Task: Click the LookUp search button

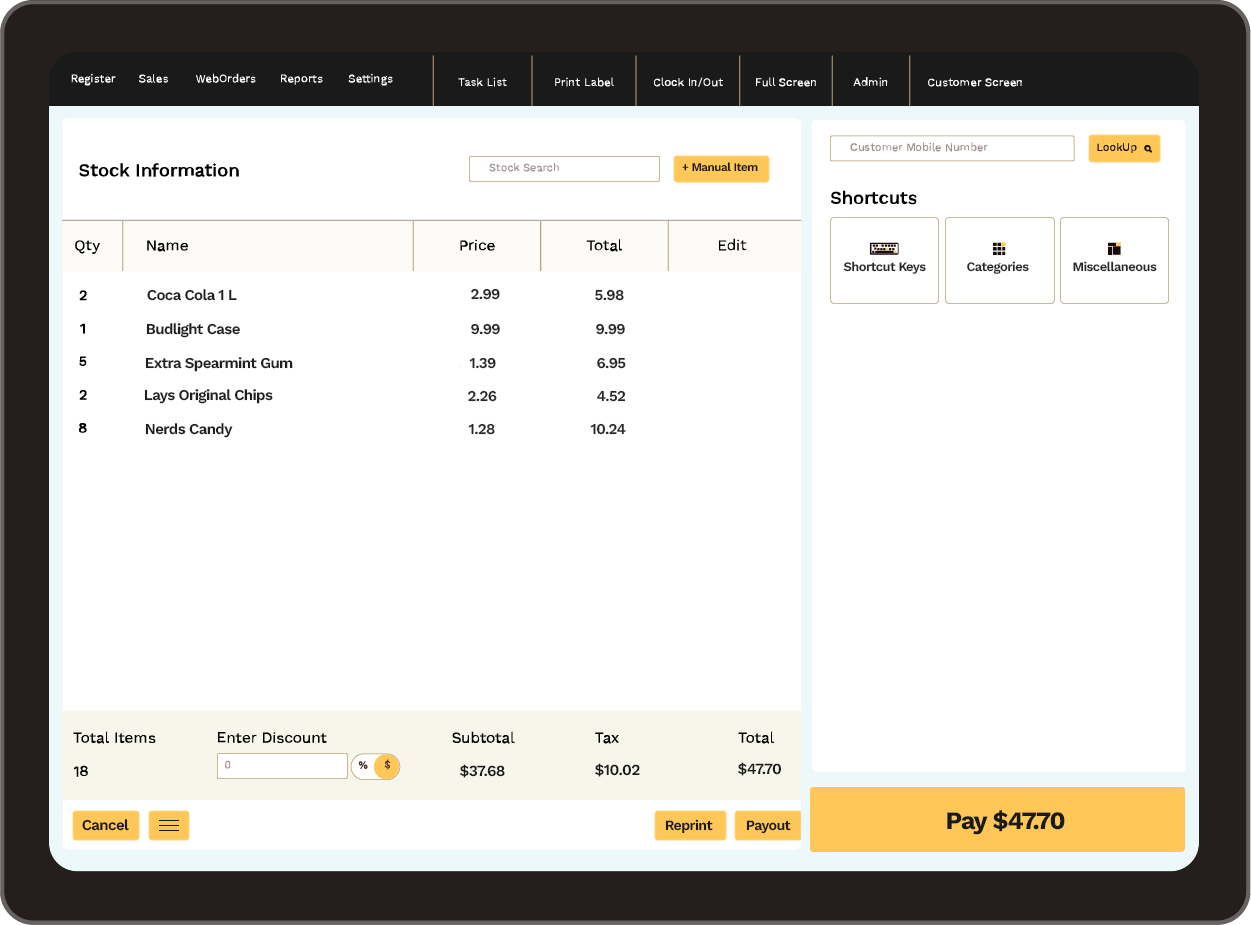Action: click(x=1124, y=148)
